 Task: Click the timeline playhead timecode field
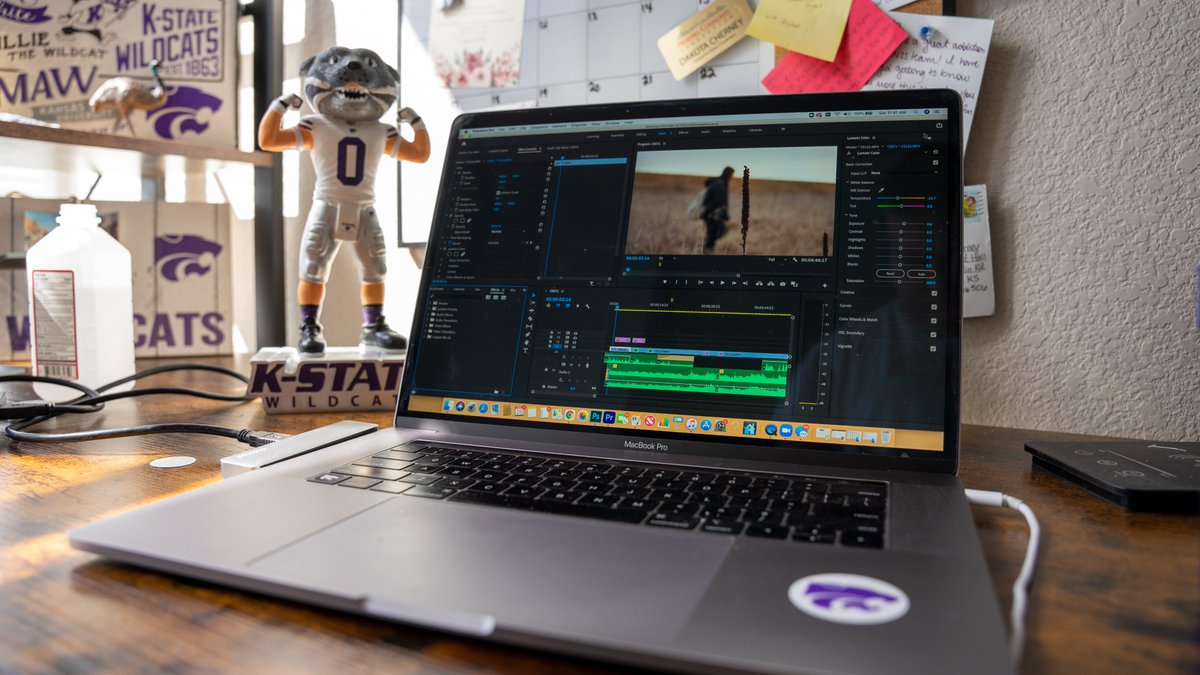tap(558, 299)
